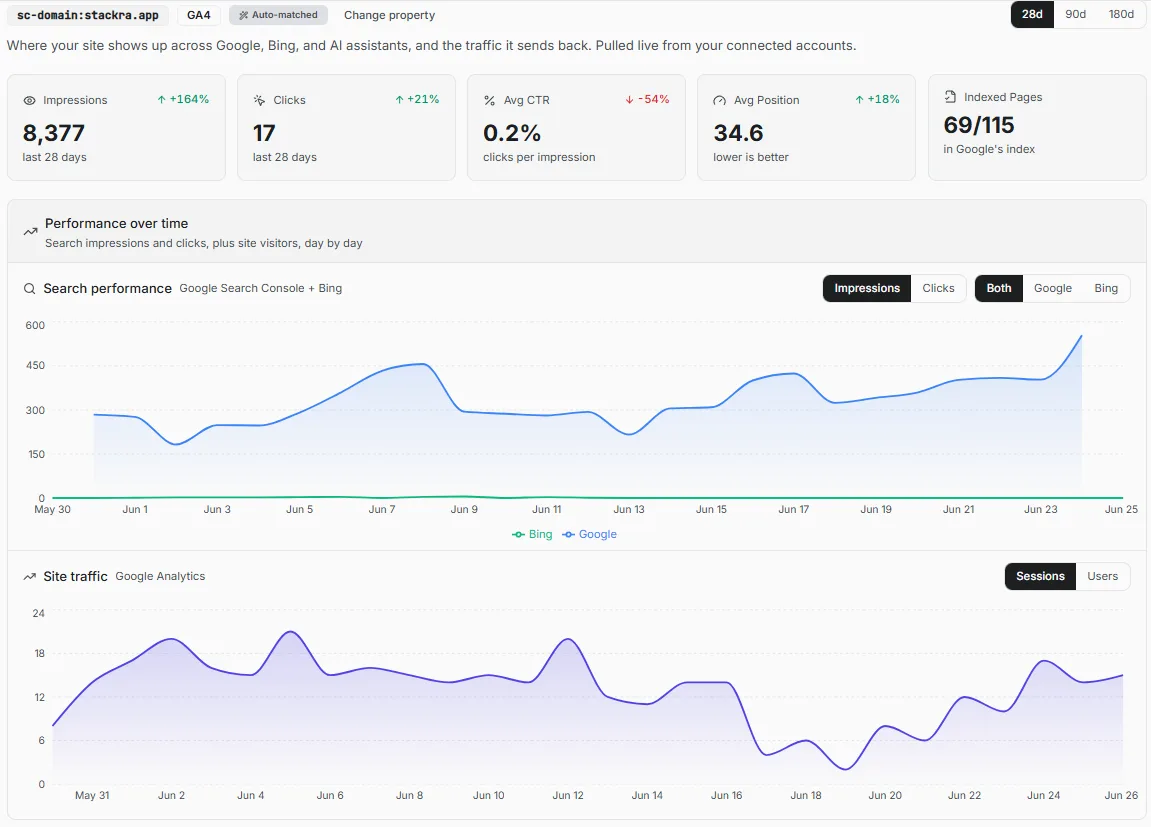Screen dimensions: 1151x827
Task: Click the Bing legend marker icon
Action: [518, 535]
